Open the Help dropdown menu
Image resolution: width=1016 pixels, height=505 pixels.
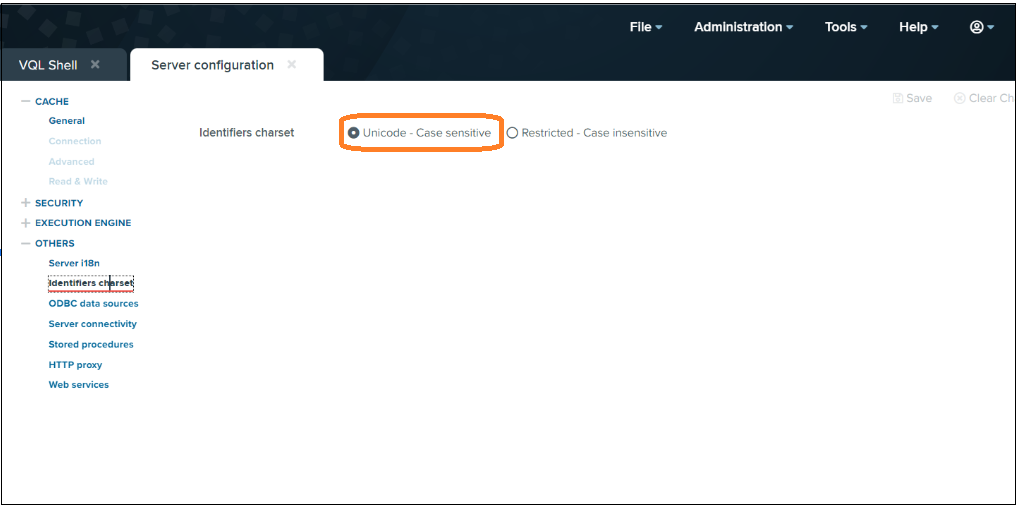coord(918,27)
